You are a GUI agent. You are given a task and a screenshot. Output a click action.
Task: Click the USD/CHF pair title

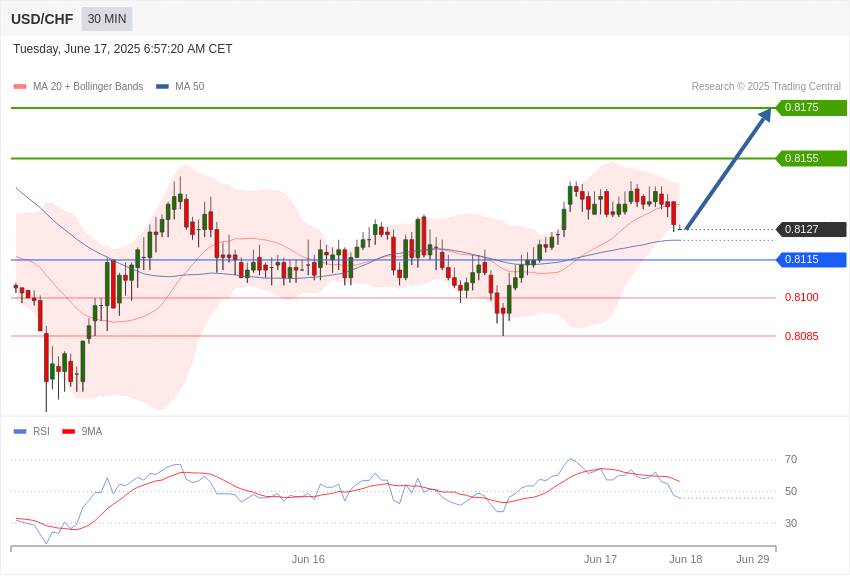[42, 19]
